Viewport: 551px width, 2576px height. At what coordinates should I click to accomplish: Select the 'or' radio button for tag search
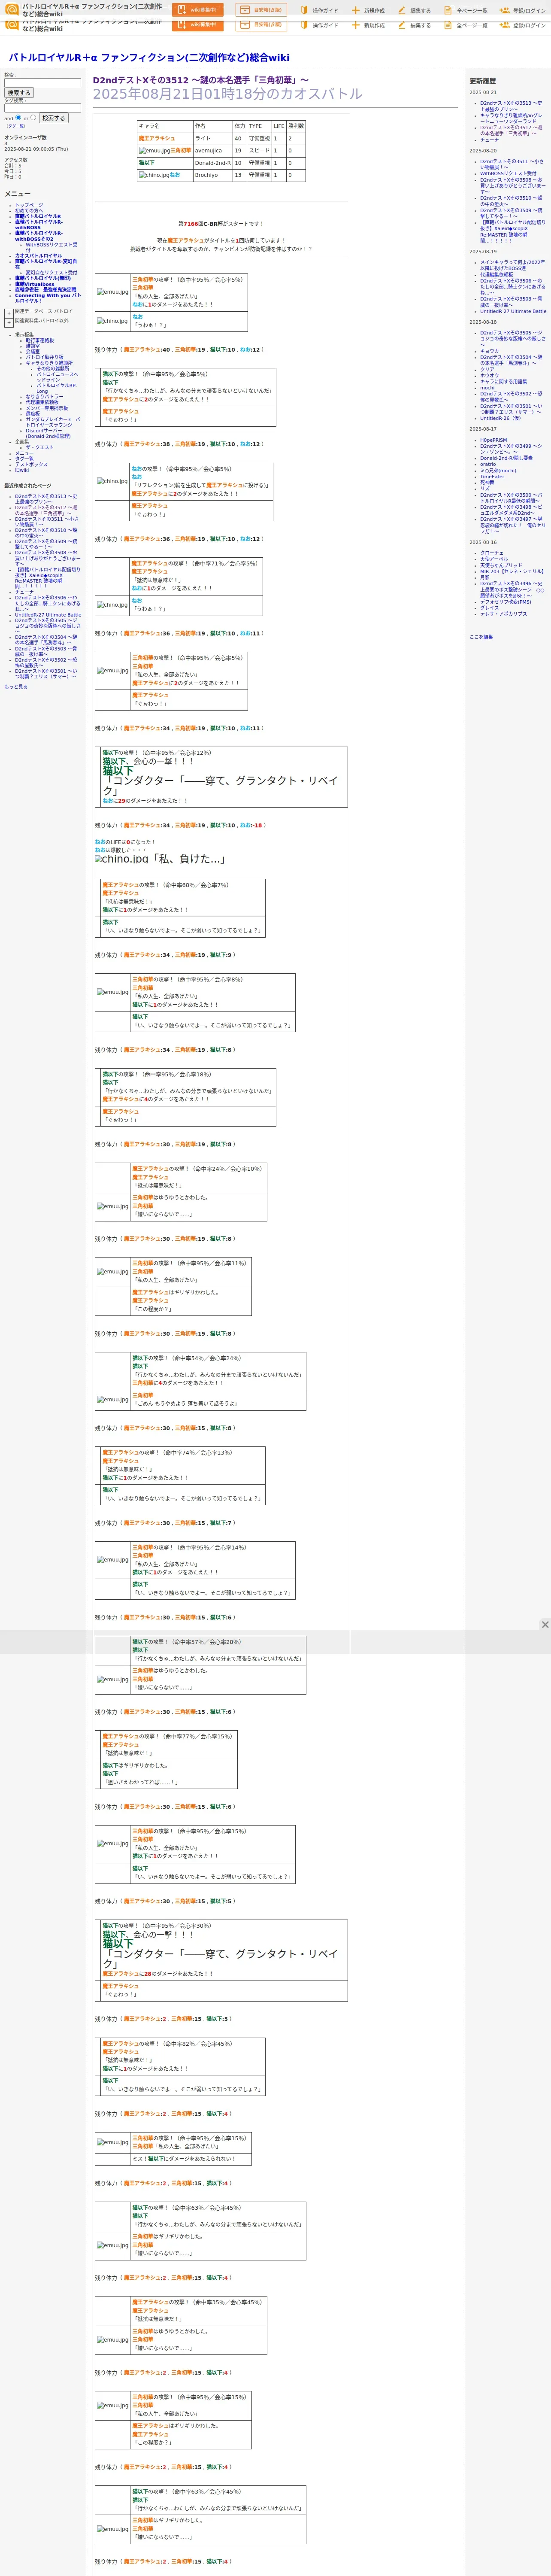click(x=33, y=117)
